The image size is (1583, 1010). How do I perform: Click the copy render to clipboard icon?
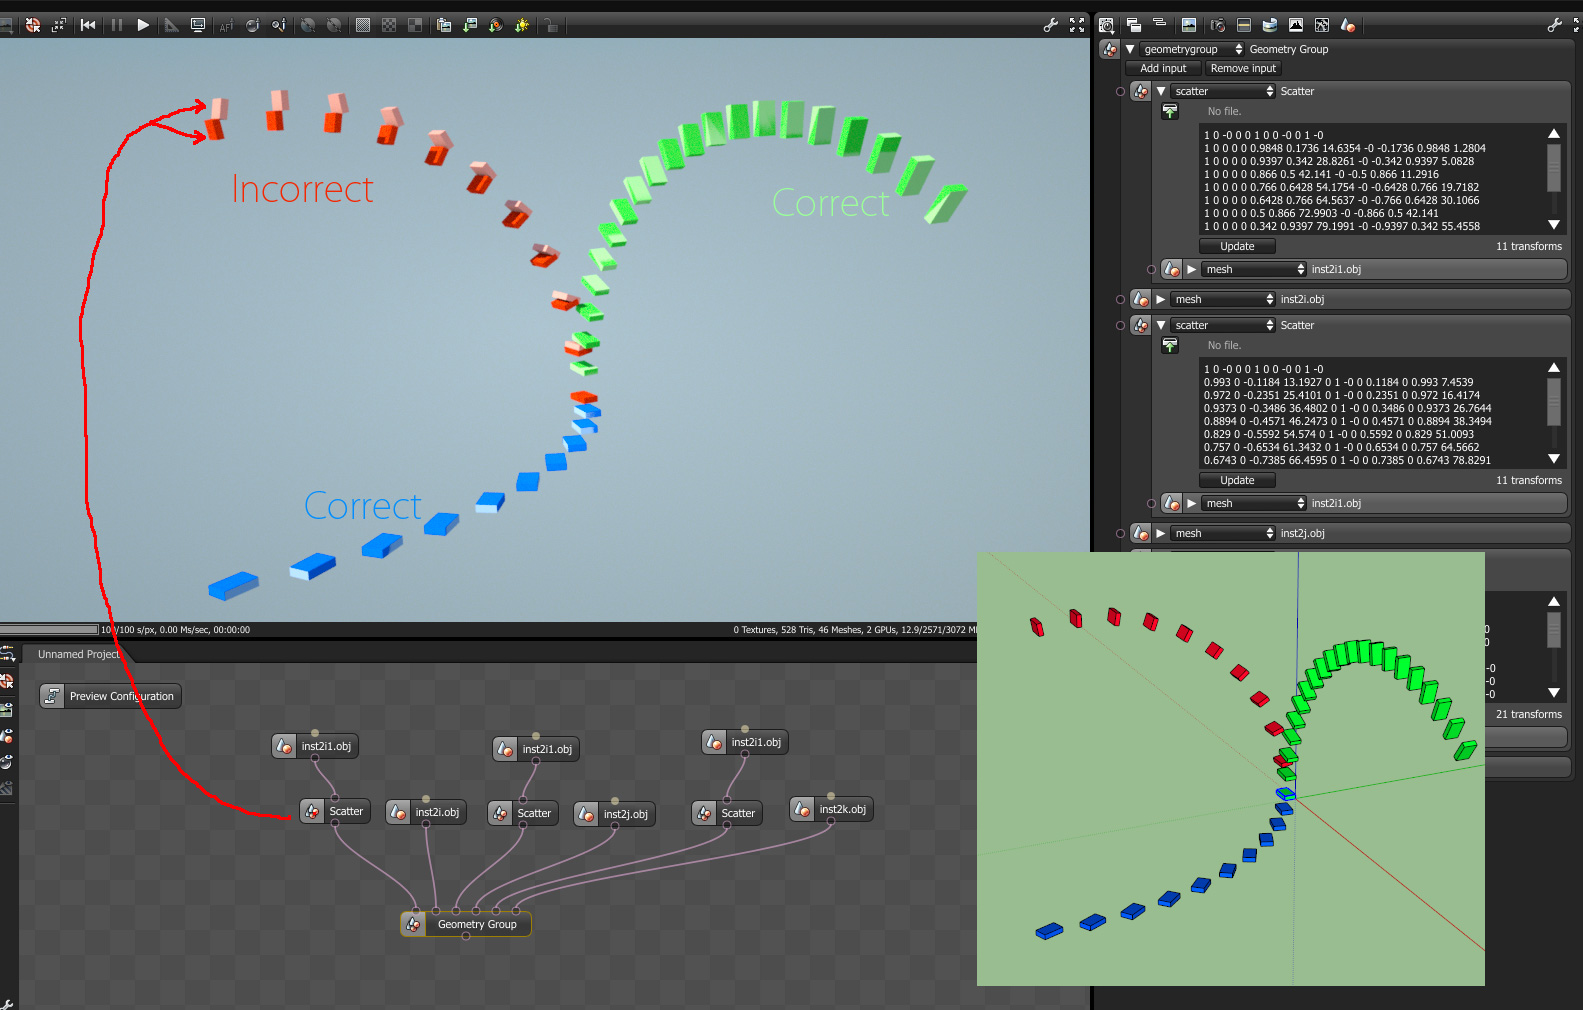(444, 25)
